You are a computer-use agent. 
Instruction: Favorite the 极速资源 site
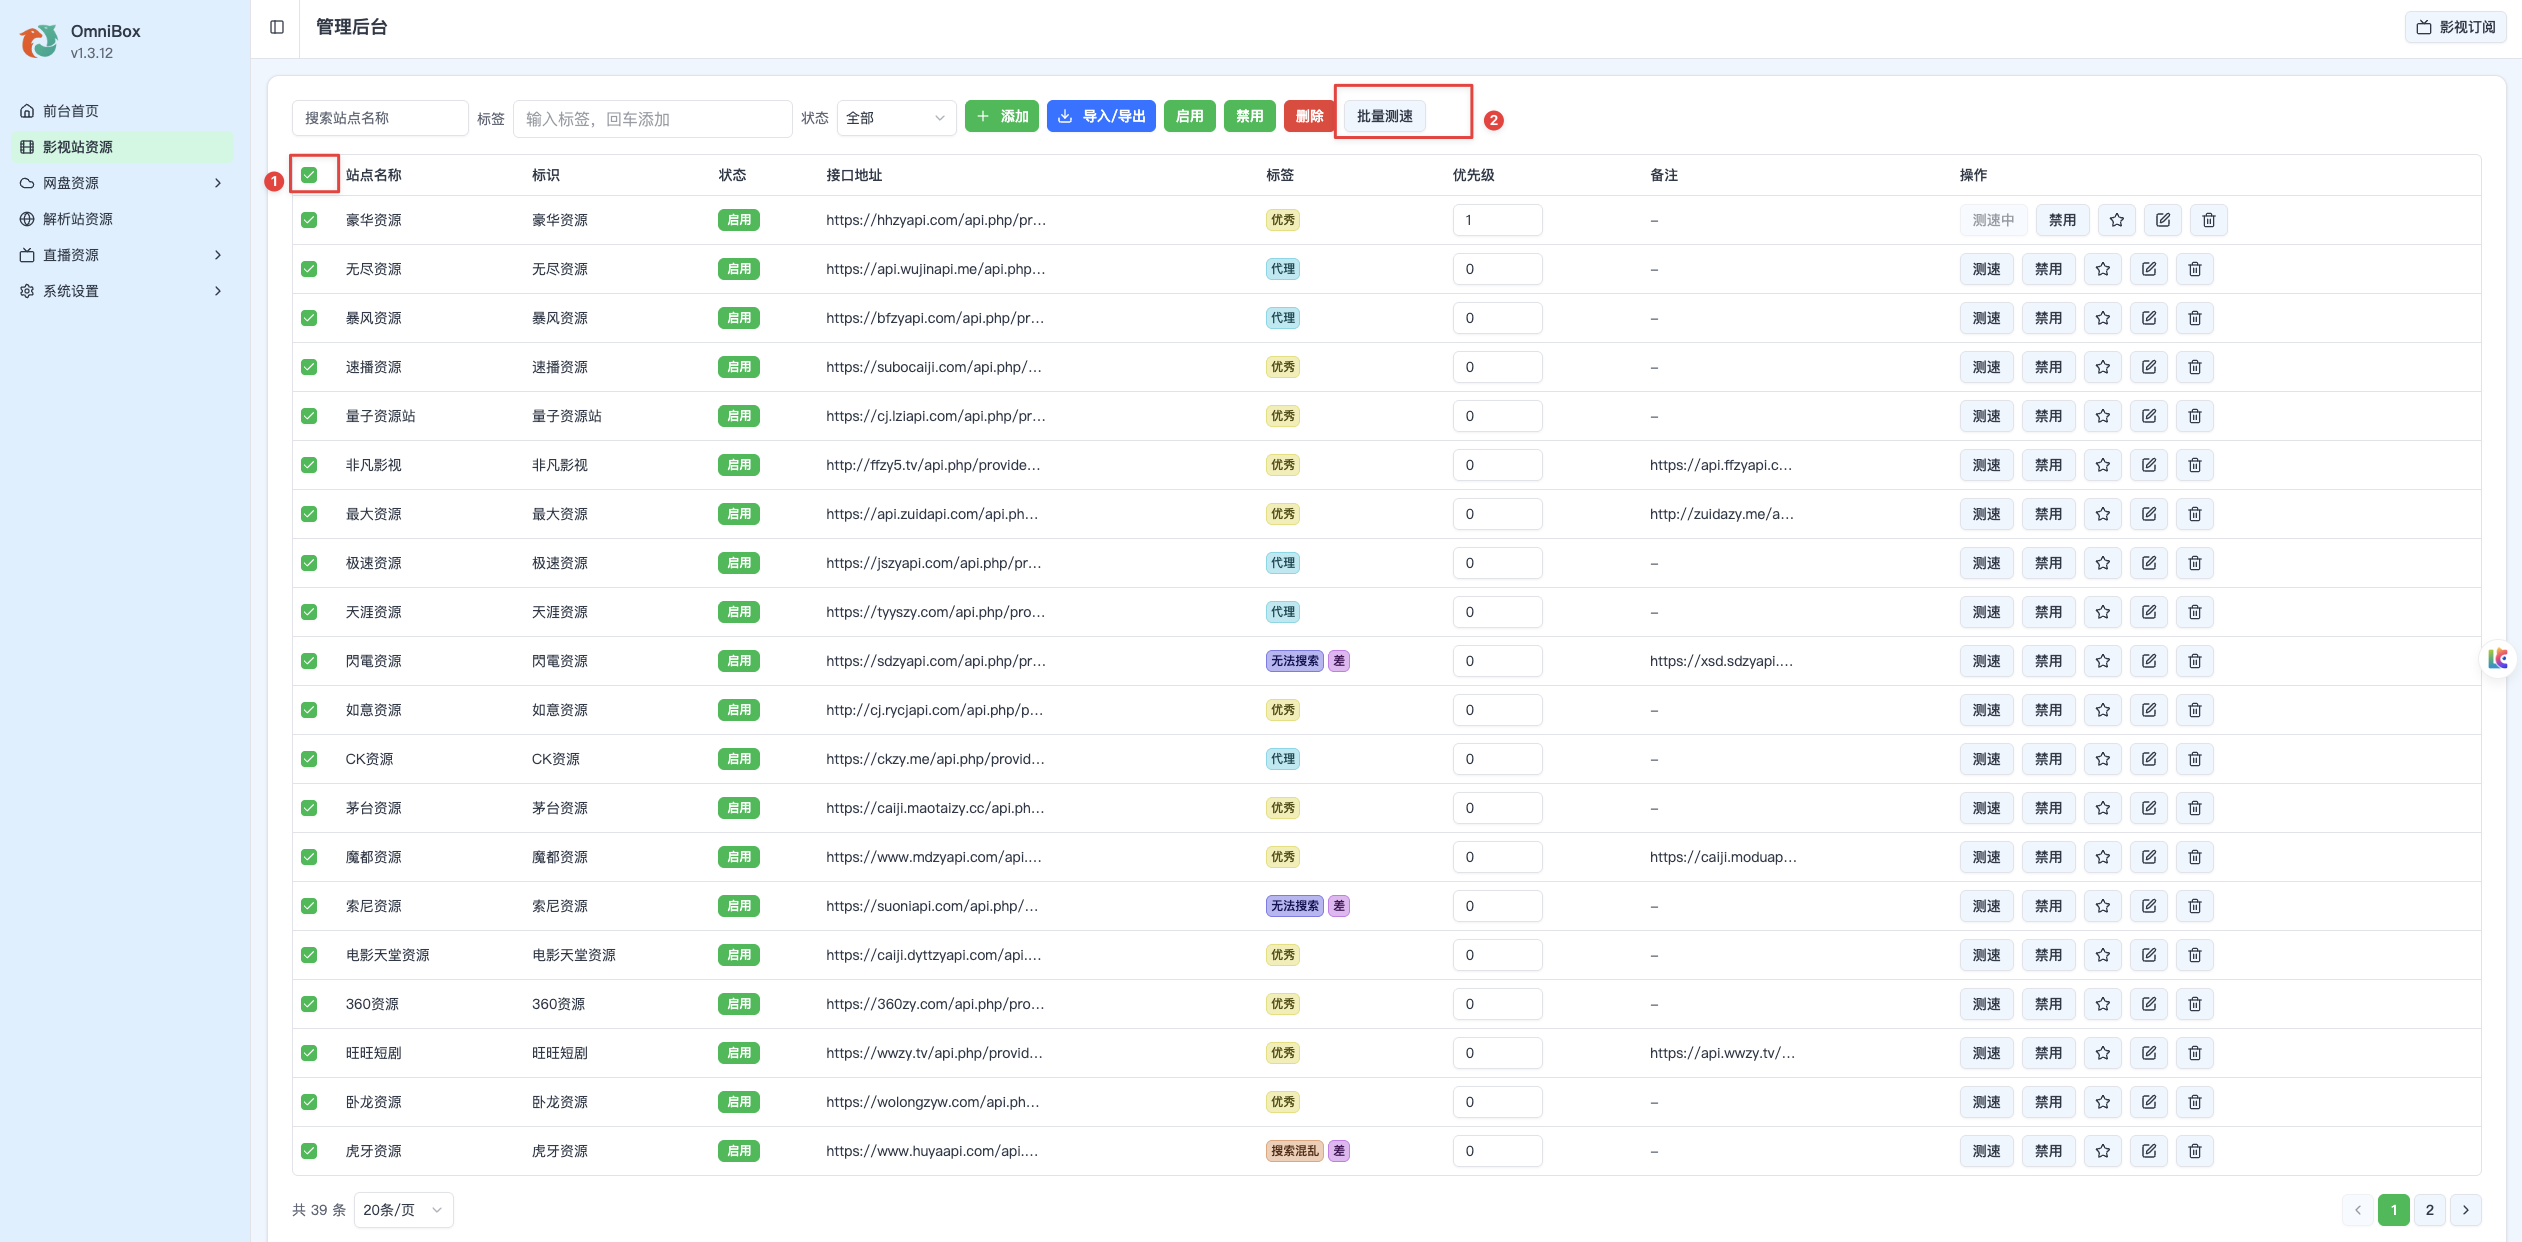pyautogui.click(x=2103, y=563)
